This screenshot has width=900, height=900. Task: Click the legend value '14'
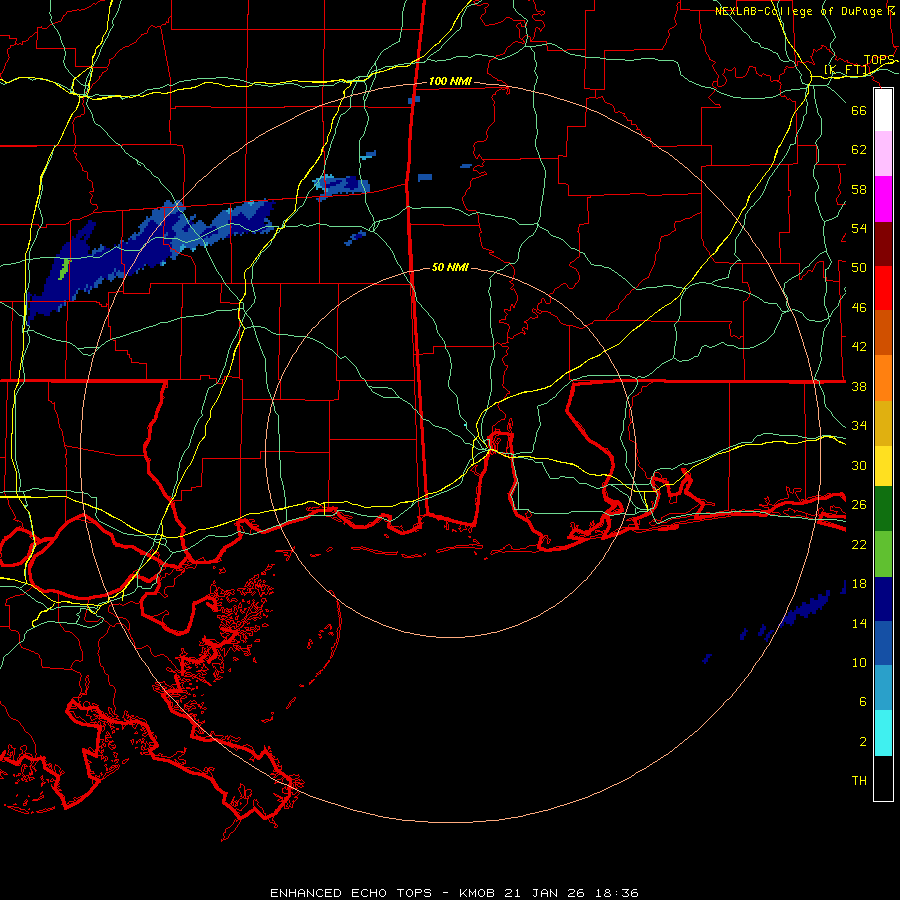click(x=859, y=623)
